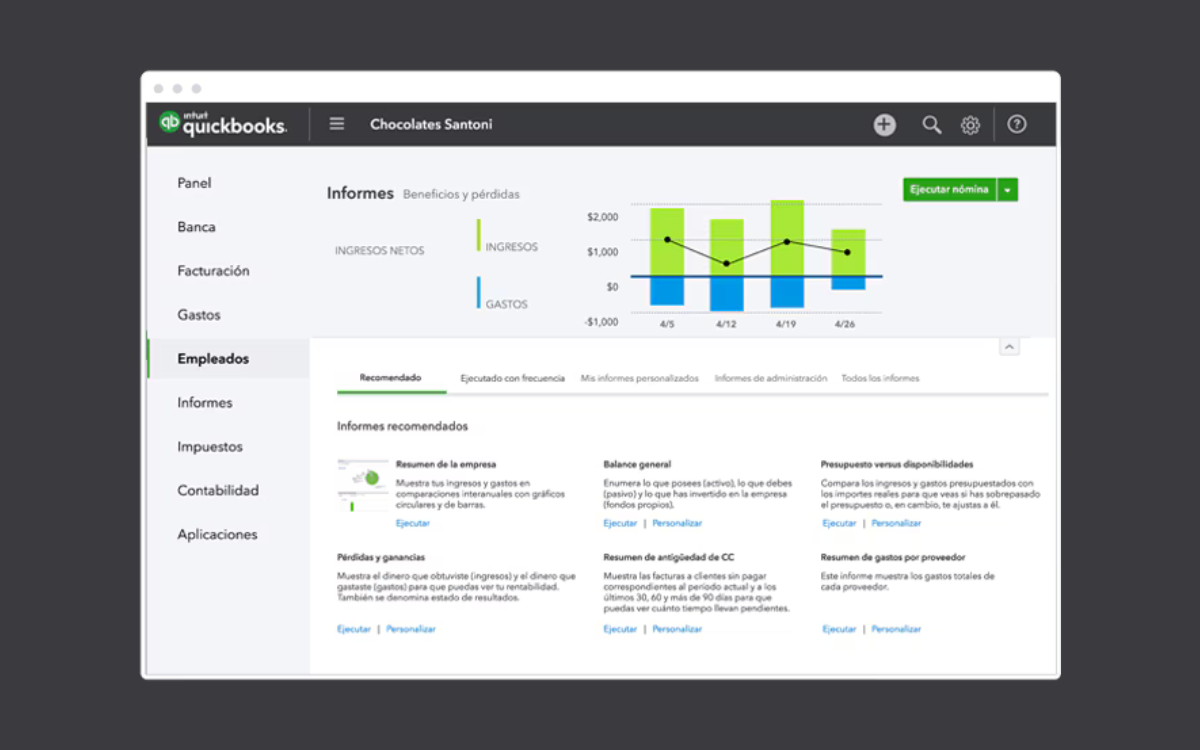1200x750 pixels.
Task: Click Ejecutar under Balance general
Action: (619, 522)
